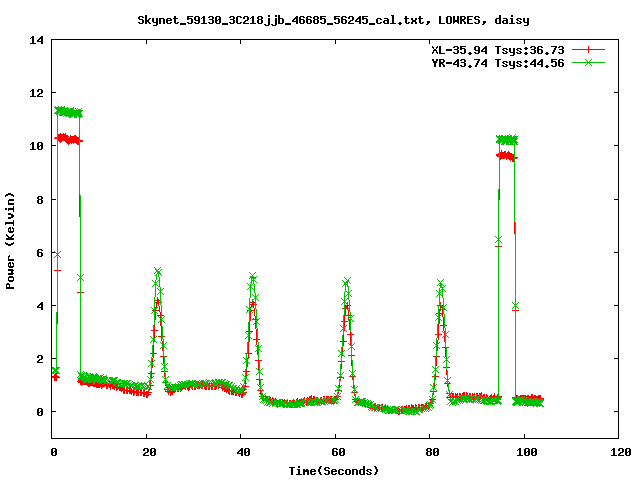Image resolution: width=640 pixels, height=480 pixels.
Task: Select the YR-43.74 Tsys:44.56 legend entry
Action: (498, 63)
